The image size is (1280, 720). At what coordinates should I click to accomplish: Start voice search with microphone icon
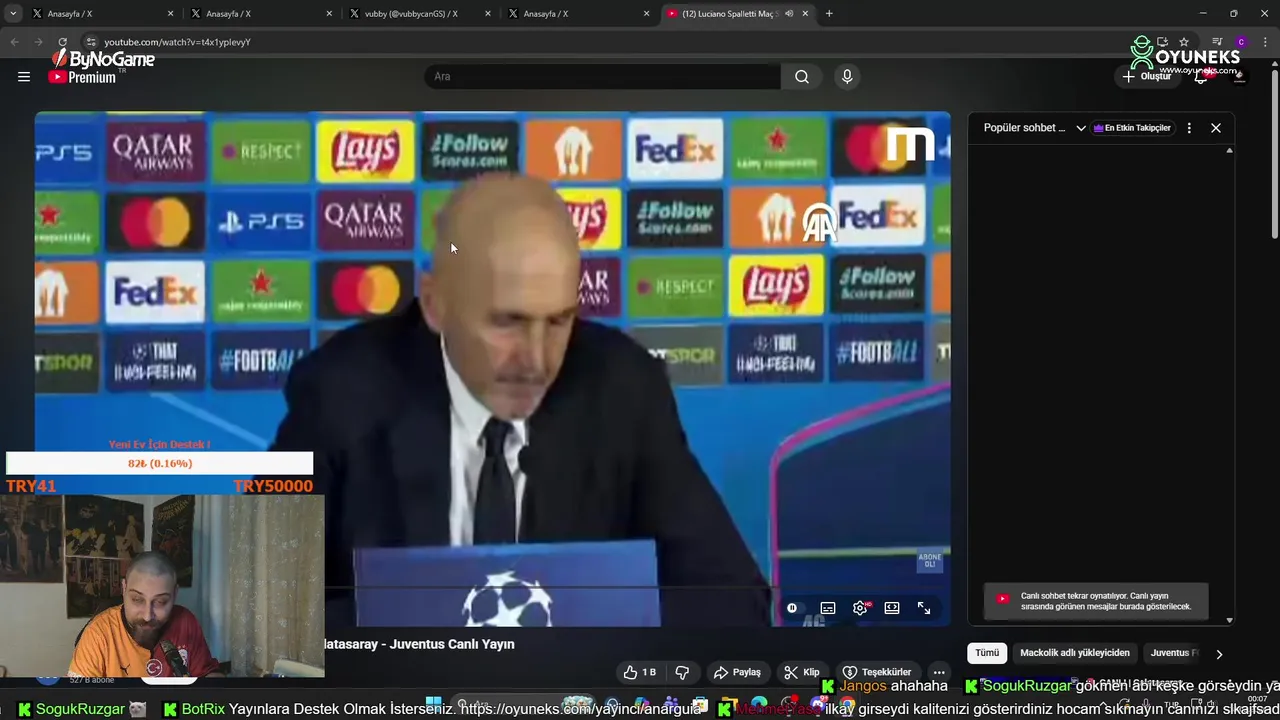tap(847, 77)
